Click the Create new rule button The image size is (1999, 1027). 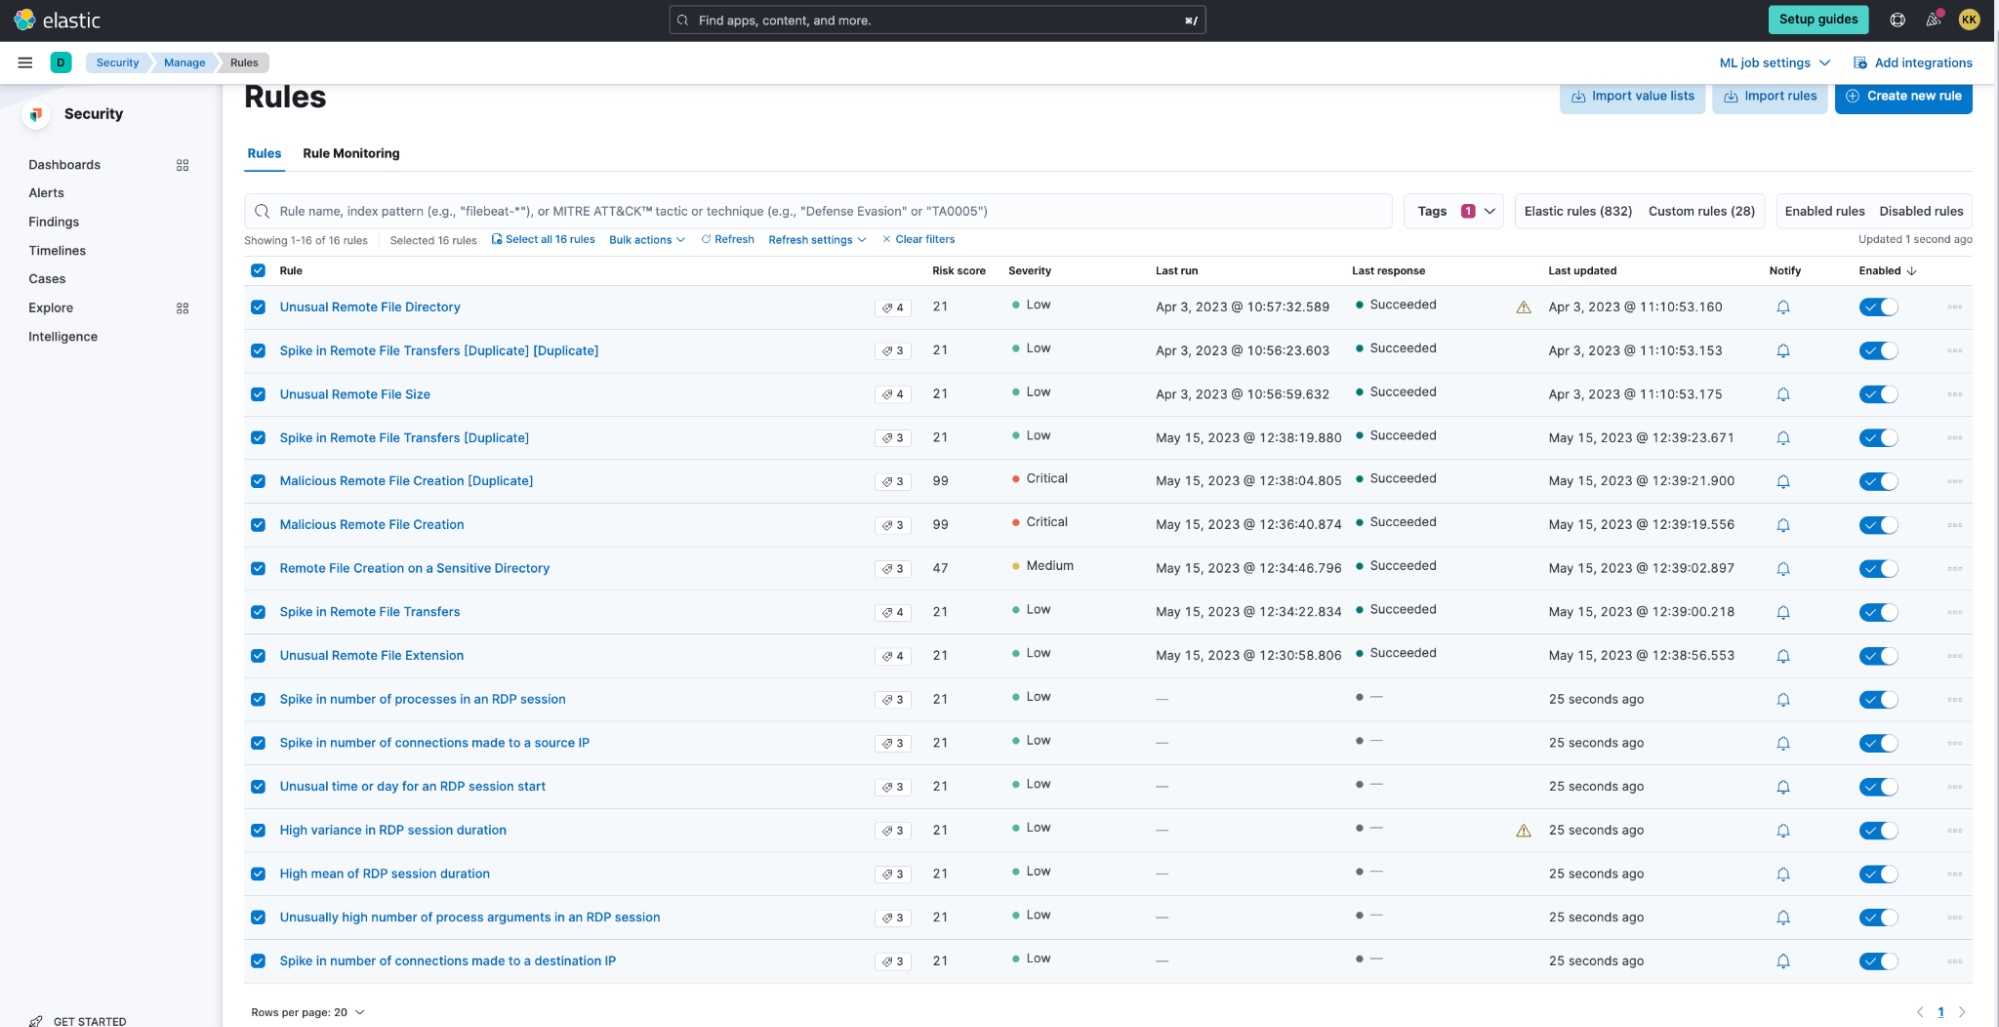tap(1903, 97)
